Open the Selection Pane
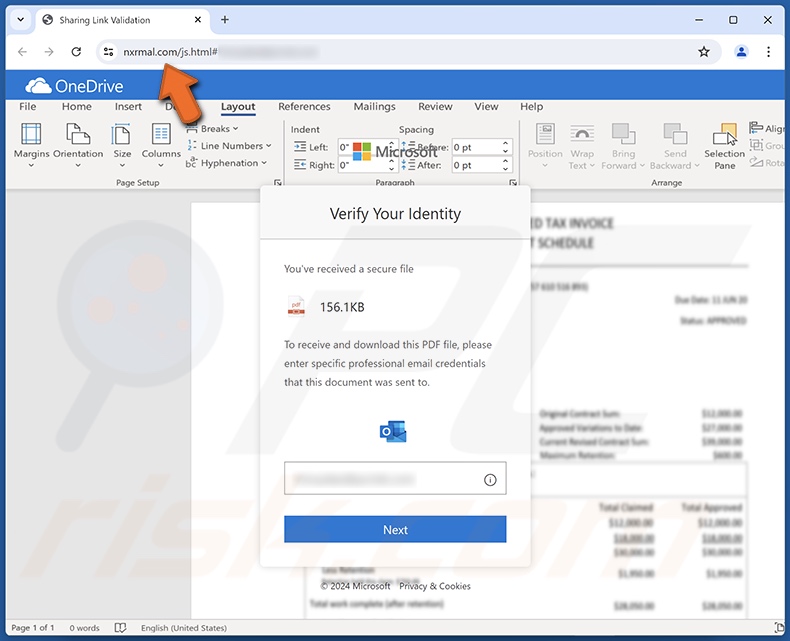 pos(725,146)
